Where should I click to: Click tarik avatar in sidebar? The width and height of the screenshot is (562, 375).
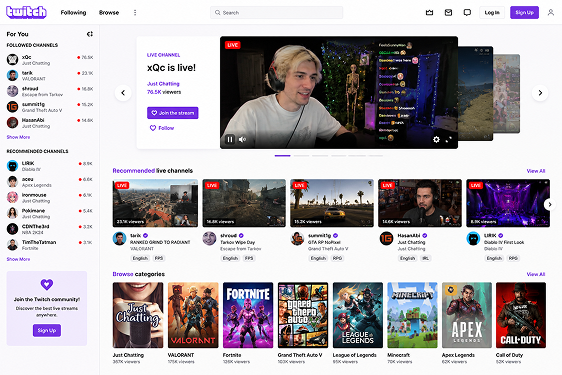[13, 75]
